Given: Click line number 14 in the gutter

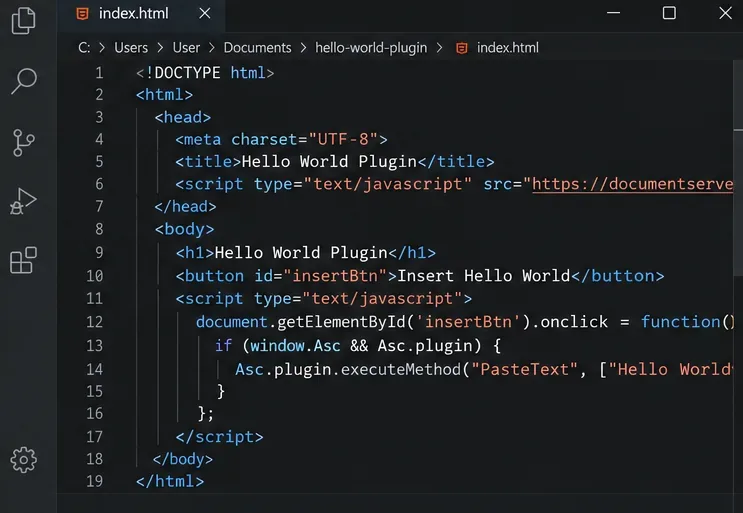Looking at the screenshot, I should point(95,369).
